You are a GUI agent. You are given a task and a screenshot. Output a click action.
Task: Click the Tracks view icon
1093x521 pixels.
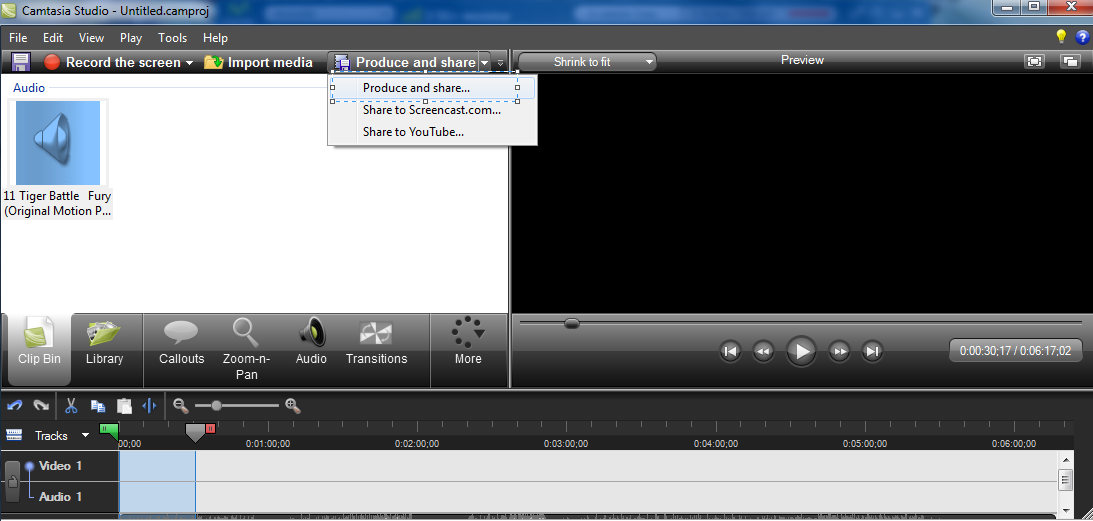tap(14, 435)
